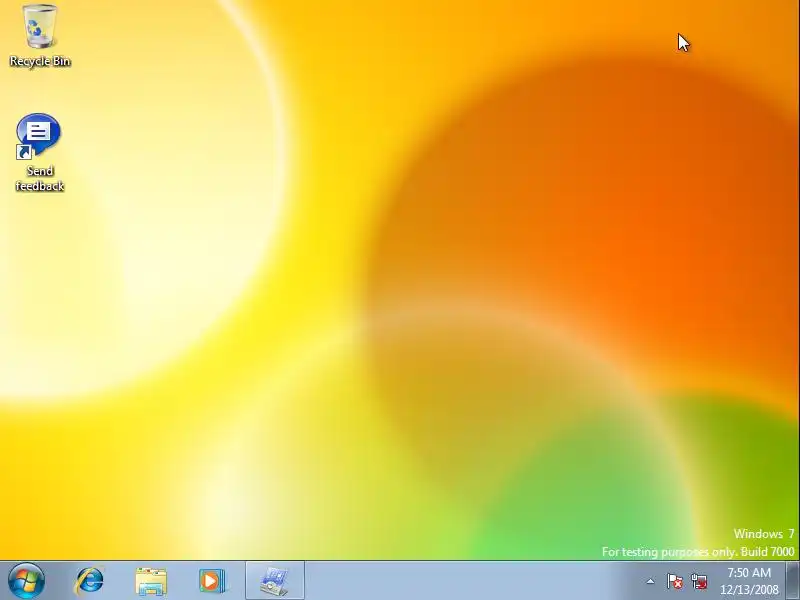
Task: Click the 12/13/2008 date in tray
Action: pyautogui.click(x=749, y=589)
